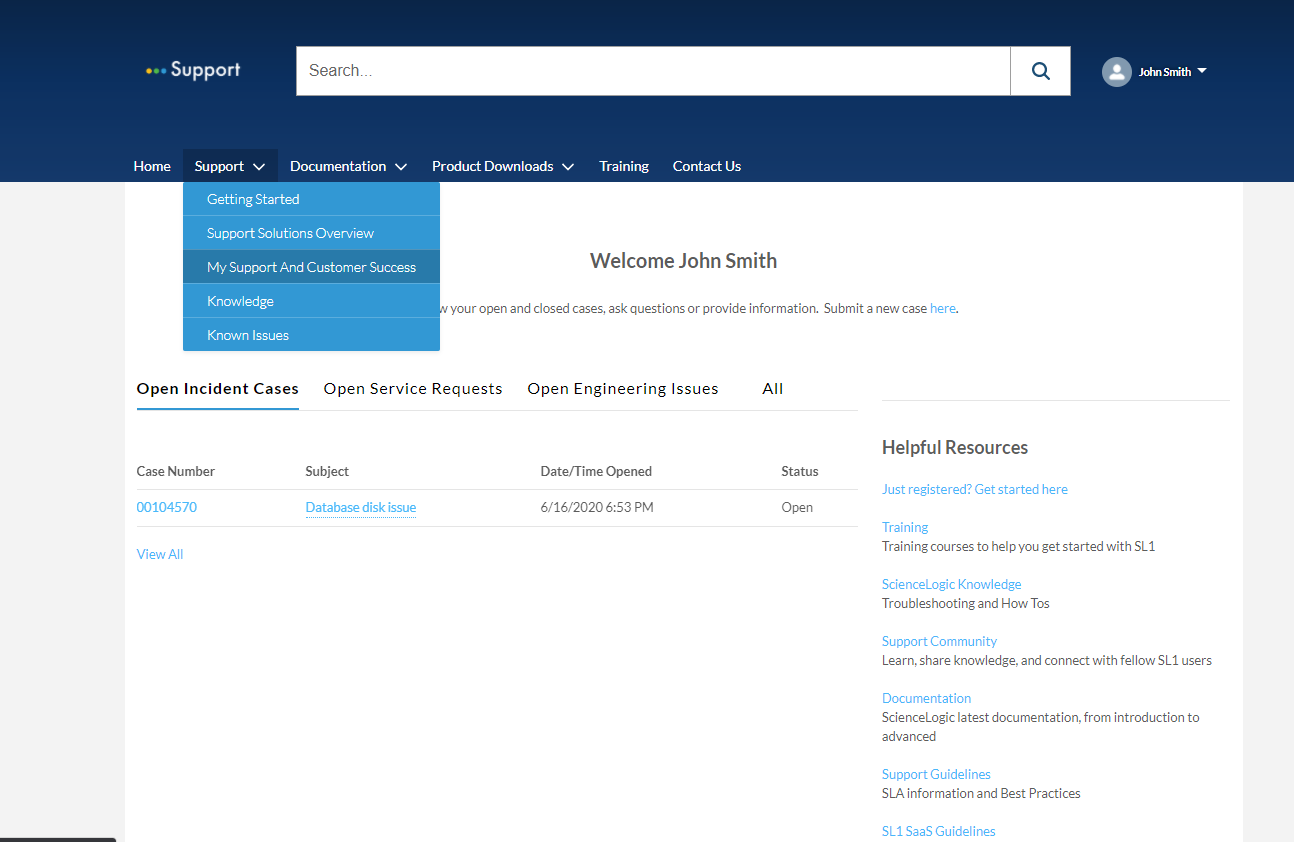This screenshot has width=1294, height=842.
Task: Click the Support logo in header
Action: tap(193, 70)
